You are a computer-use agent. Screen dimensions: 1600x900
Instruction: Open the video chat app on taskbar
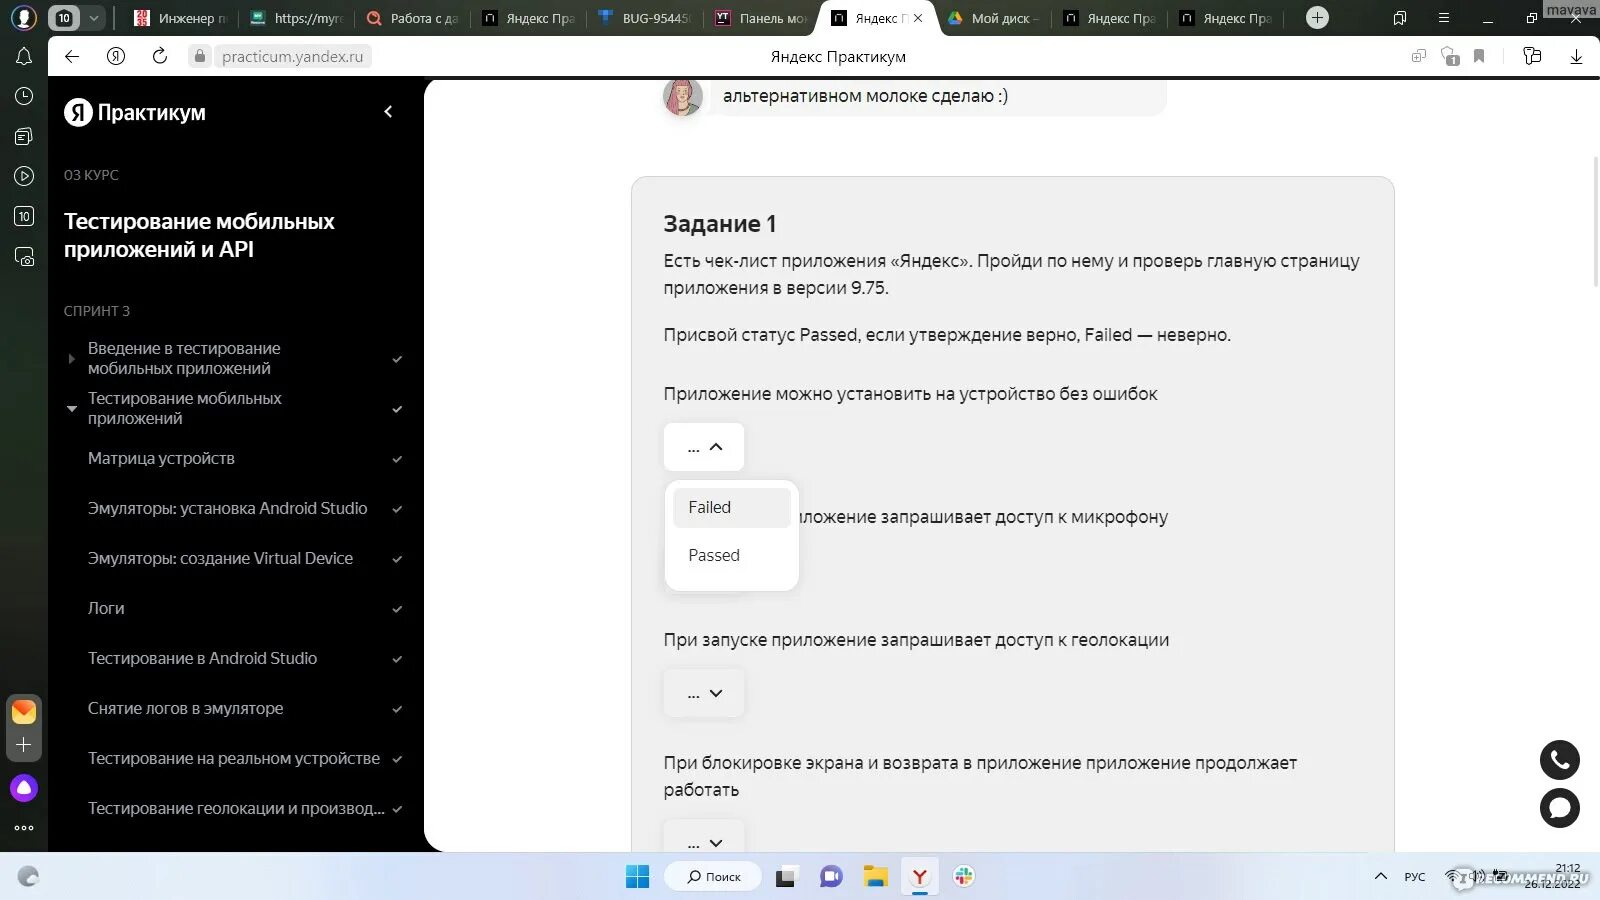pyautogui.click(x=831, y=877)
